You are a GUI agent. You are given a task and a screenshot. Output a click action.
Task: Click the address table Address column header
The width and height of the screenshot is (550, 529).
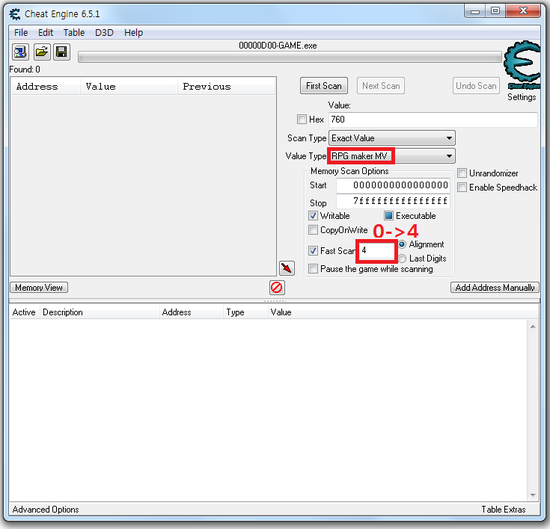pyautogui.click(x=191, y=312)
